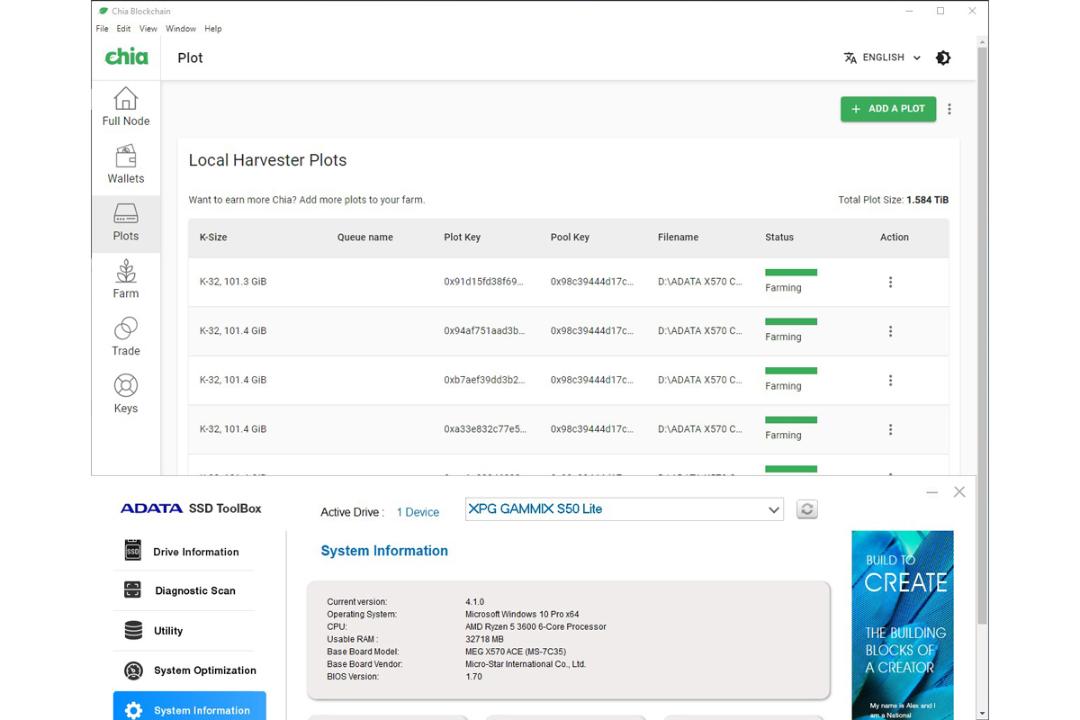The height and width of the screenshot is (720, 1080).
Task: Click the Total Plot Size 1.584 TiB text
Action: tap(893, 200)
